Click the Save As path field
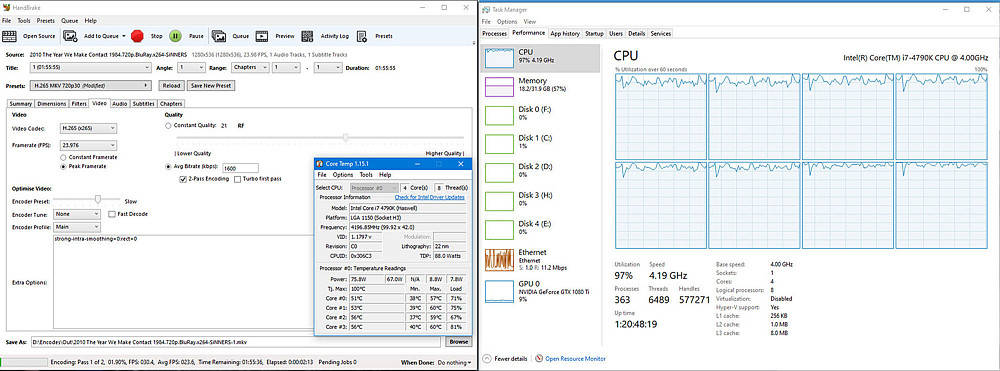Viewport: 1000px width, 371px height. (x=235, y=342)
